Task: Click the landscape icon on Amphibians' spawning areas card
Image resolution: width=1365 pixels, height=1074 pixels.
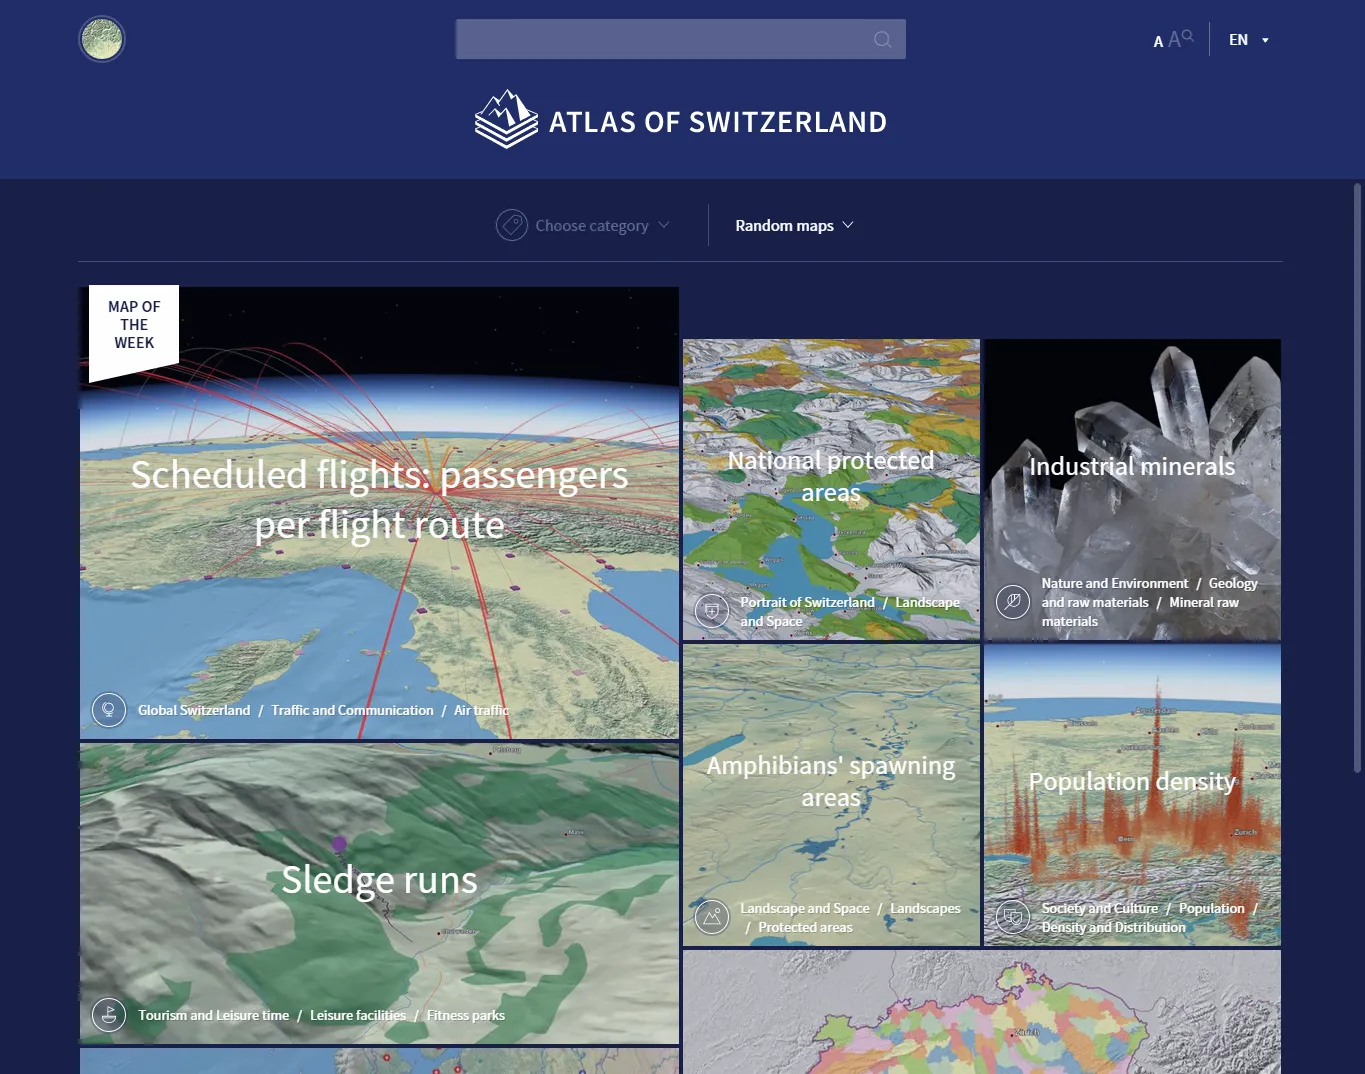Action: 711,916
